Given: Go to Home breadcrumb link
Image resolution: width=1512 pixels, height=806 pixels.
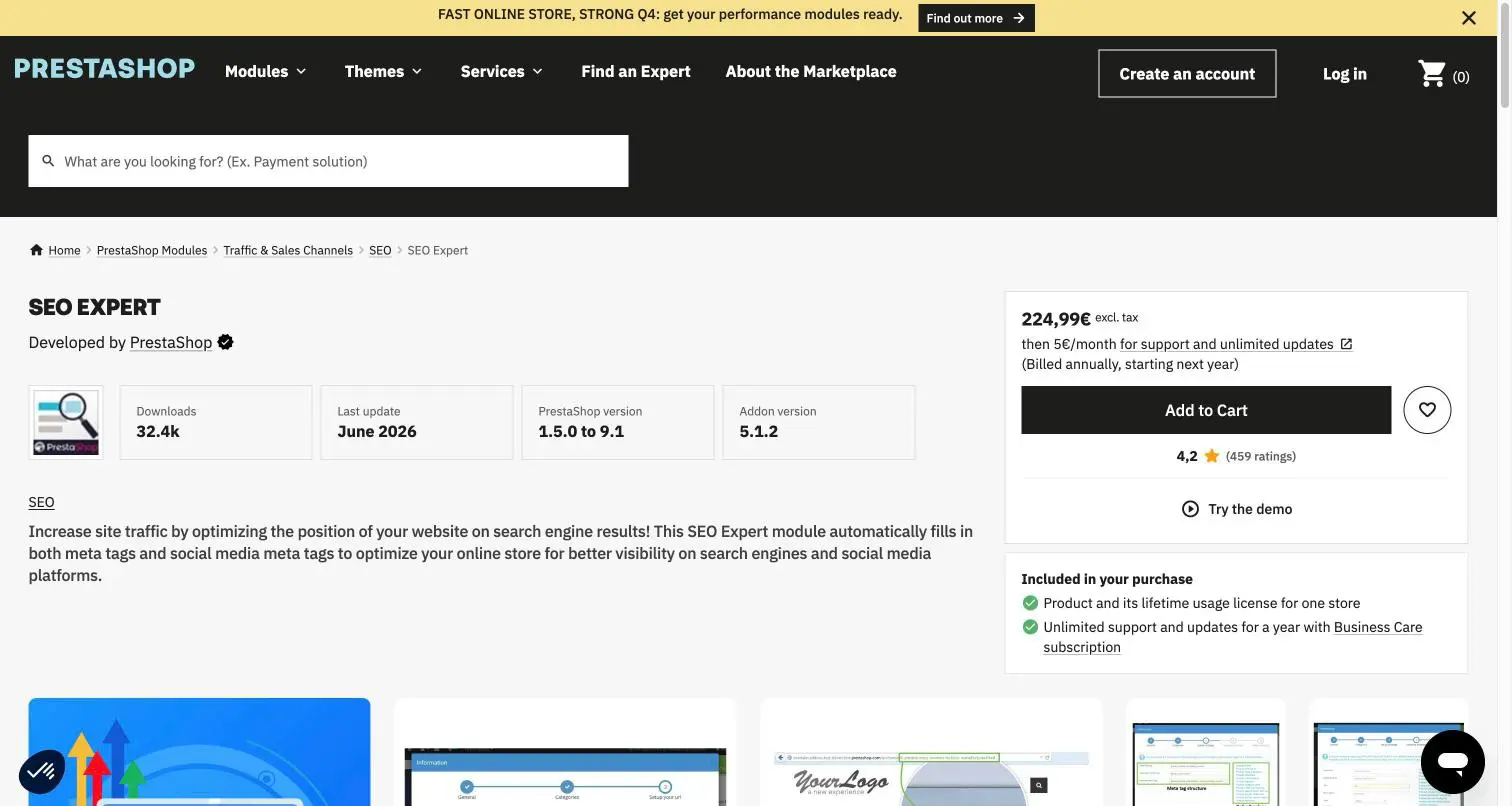Looking at the screenshot, I should (x=64, y=250).
